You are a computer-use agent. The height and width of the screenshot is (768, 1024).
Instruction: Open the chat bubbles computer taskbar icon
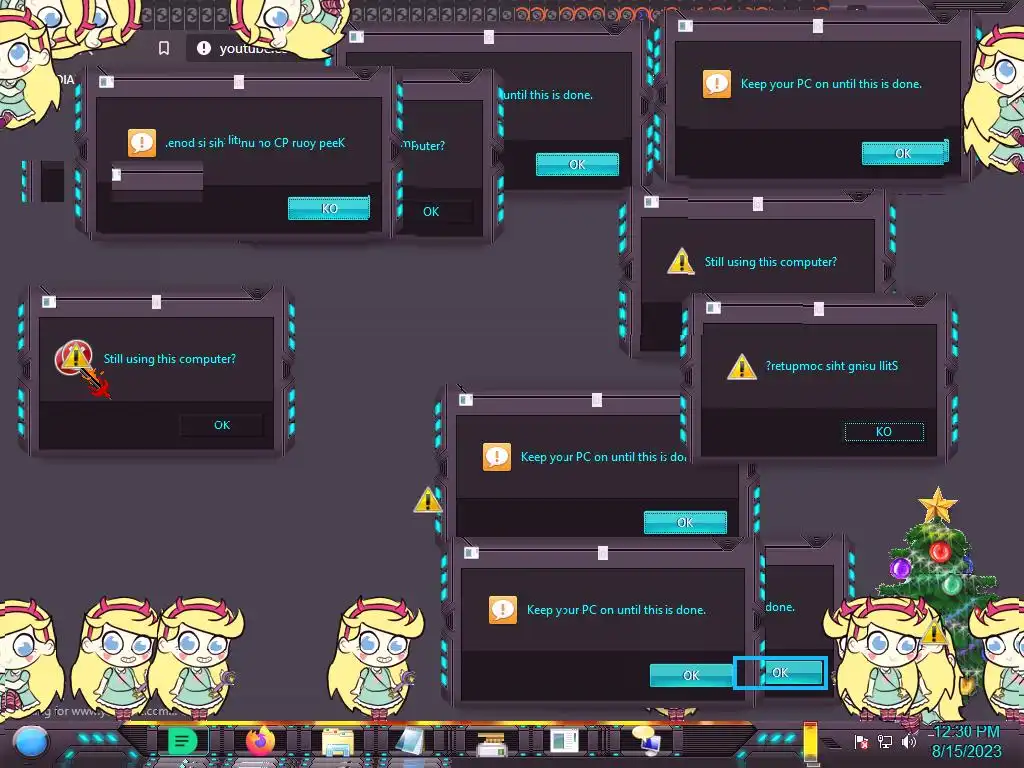point(647,741)
